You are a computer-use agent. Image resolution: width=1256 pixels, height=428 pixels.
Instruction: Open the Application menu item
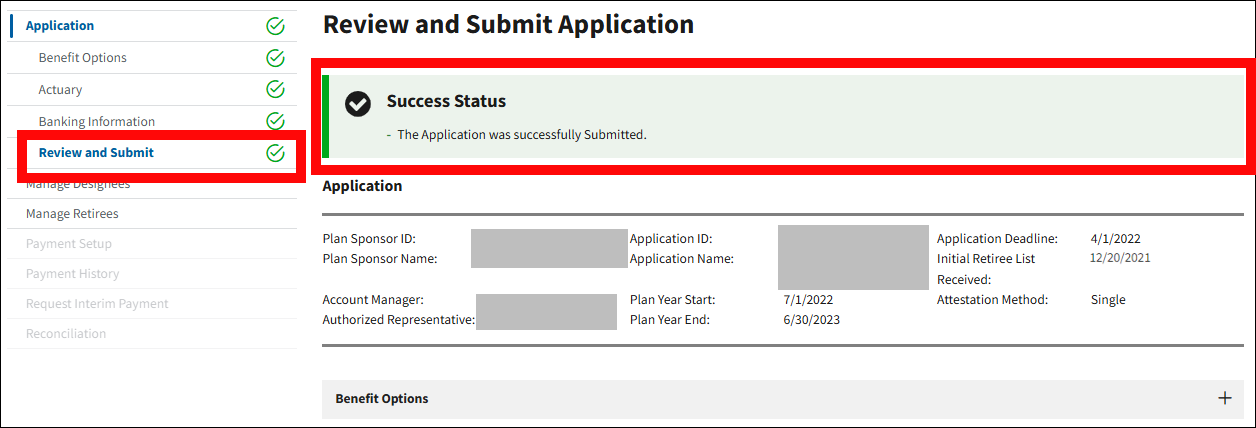click(x=60, y=26)
